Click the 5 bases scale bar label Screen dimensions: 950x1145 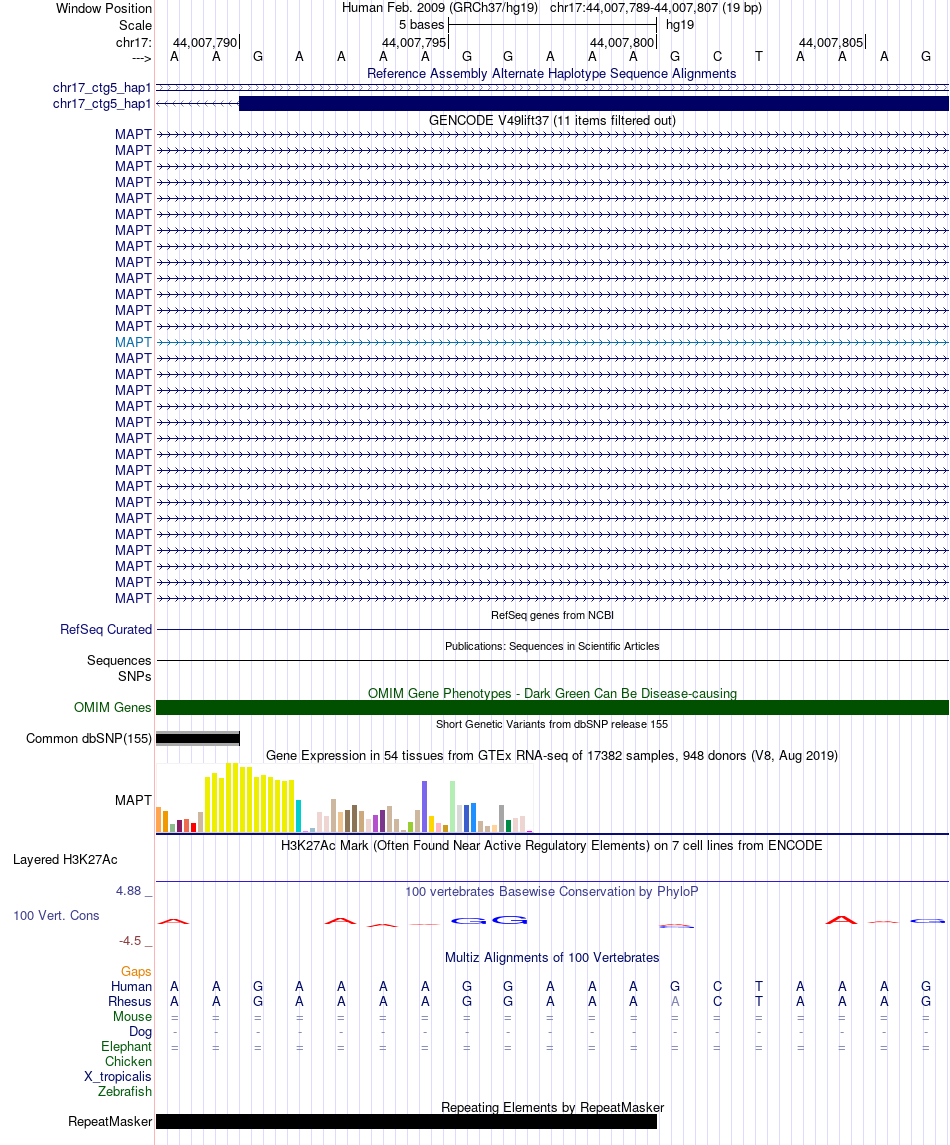pos(421,25)
